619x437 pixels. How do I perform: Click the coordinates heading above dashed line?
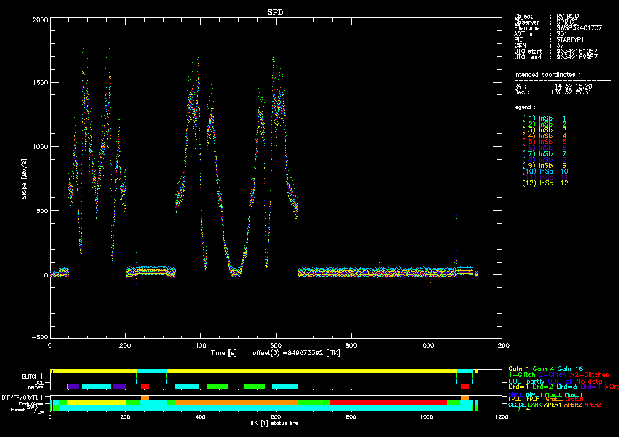pos(547,75)
